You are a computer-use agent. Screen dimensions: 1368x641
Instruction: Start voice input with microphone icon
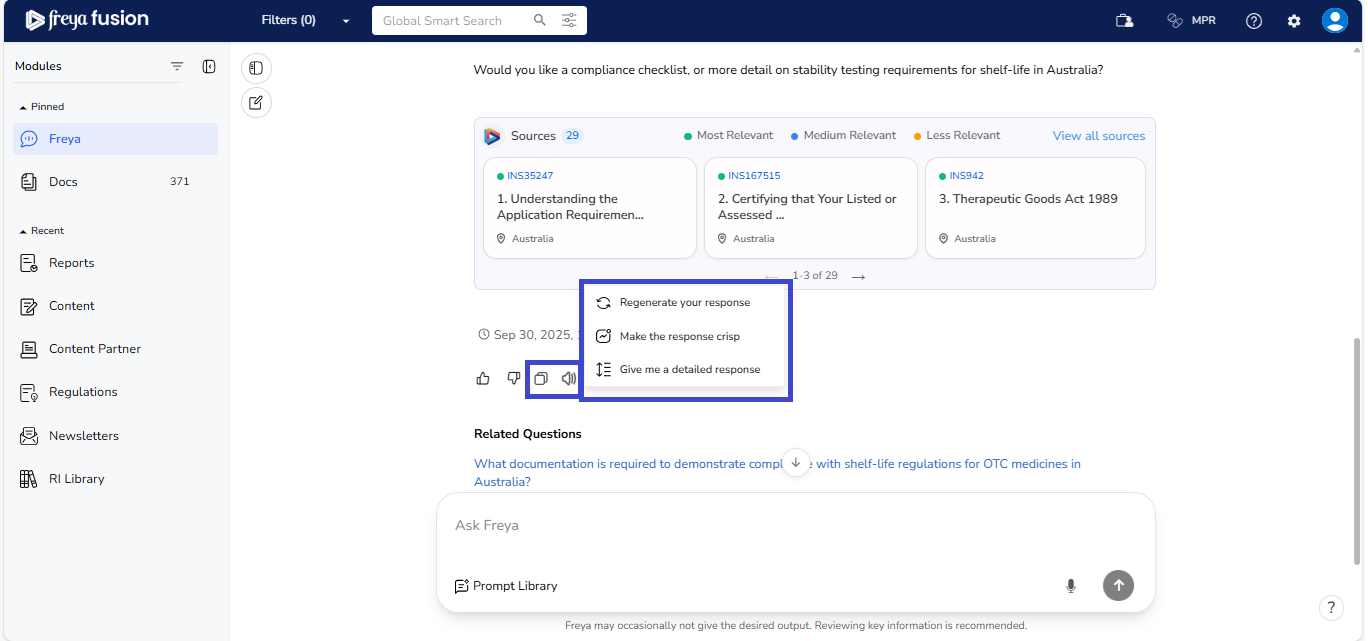(1071, 586)
